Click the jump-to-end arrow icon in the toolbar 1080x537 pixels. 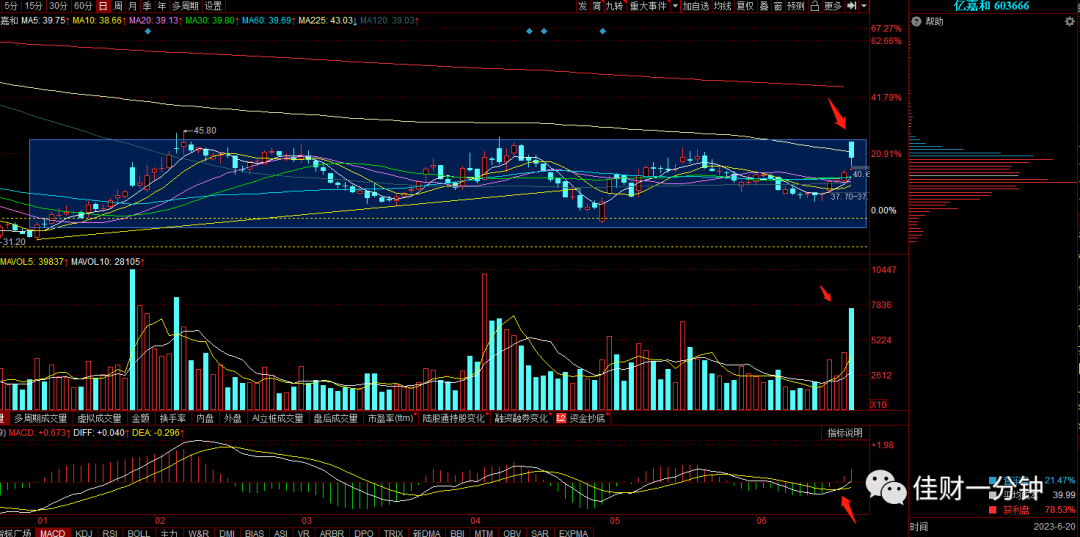(852, 6)
